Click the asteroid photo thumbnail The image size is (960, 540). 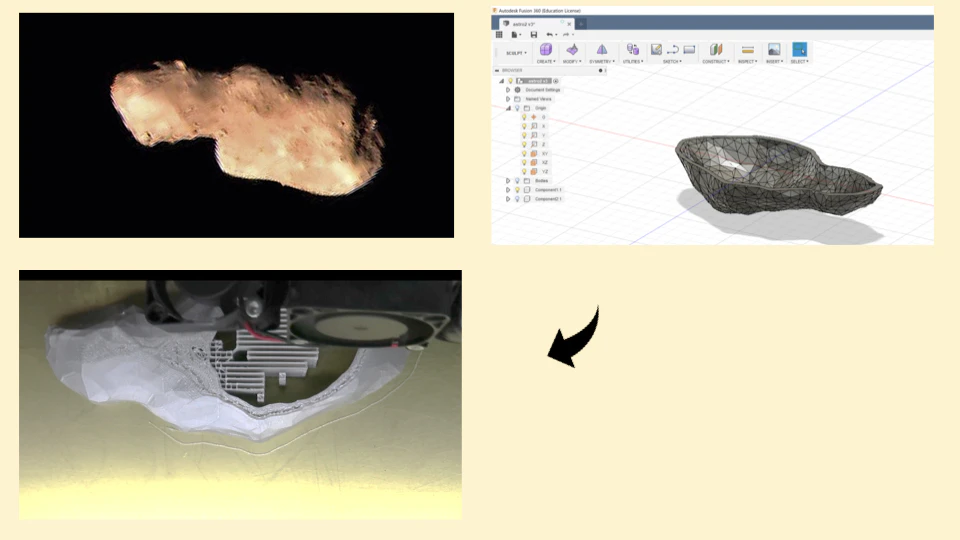coord(236,126)
